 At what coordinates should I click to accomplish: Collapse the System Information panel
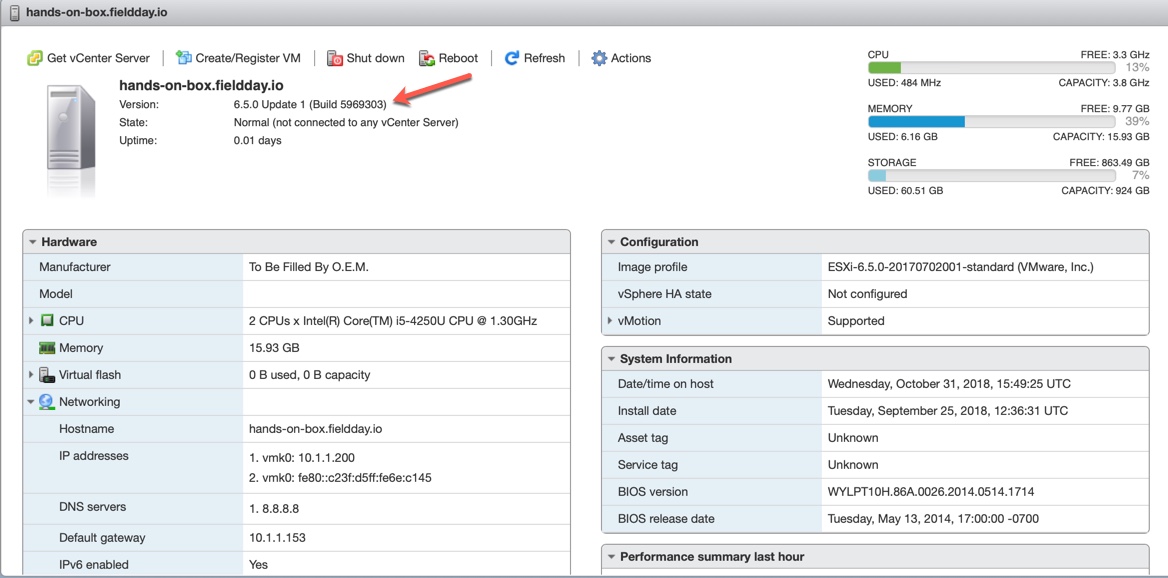[611, 359]
